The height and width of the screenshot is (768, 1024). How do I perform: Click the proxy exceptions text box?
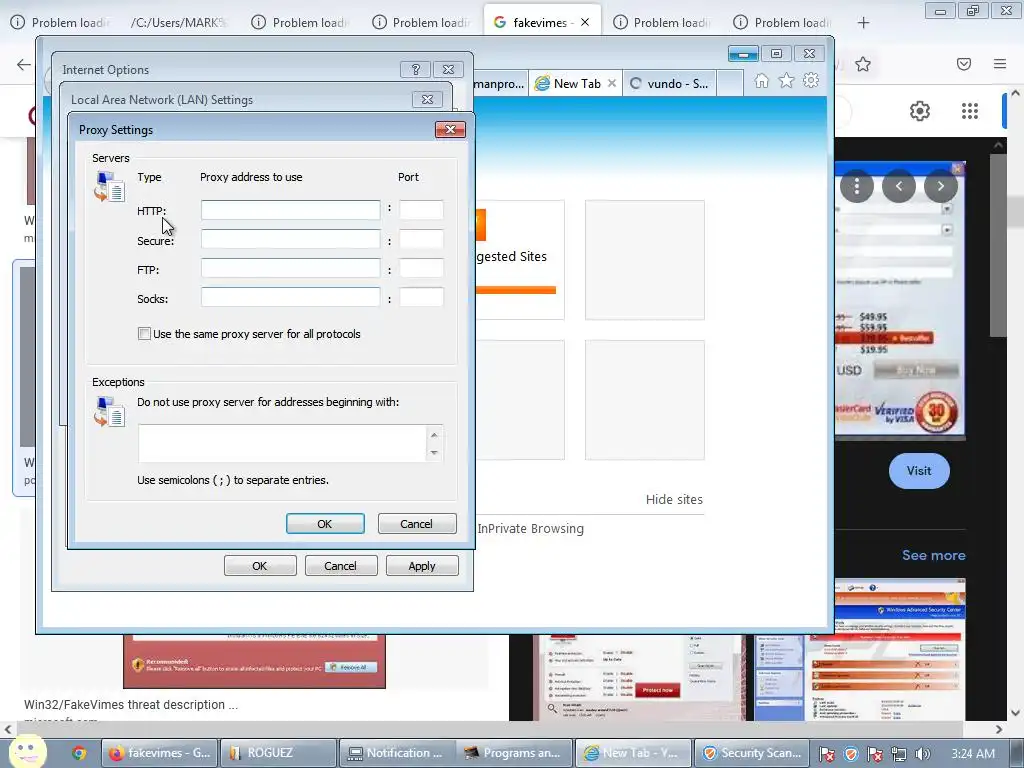click(283, 443)
